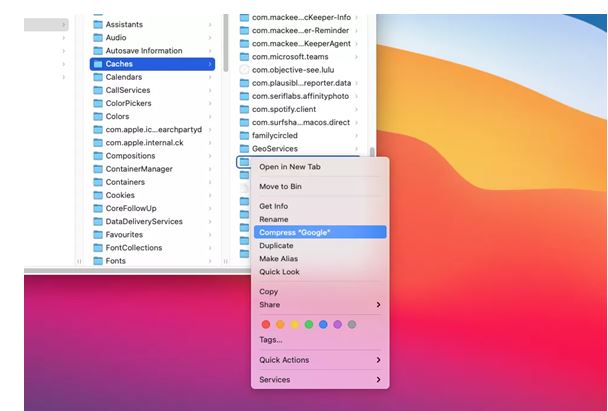The width and height of the screenshot is (608, 411).
Task: Click the Favourites folder icon
Action: [x=98, y=235]
